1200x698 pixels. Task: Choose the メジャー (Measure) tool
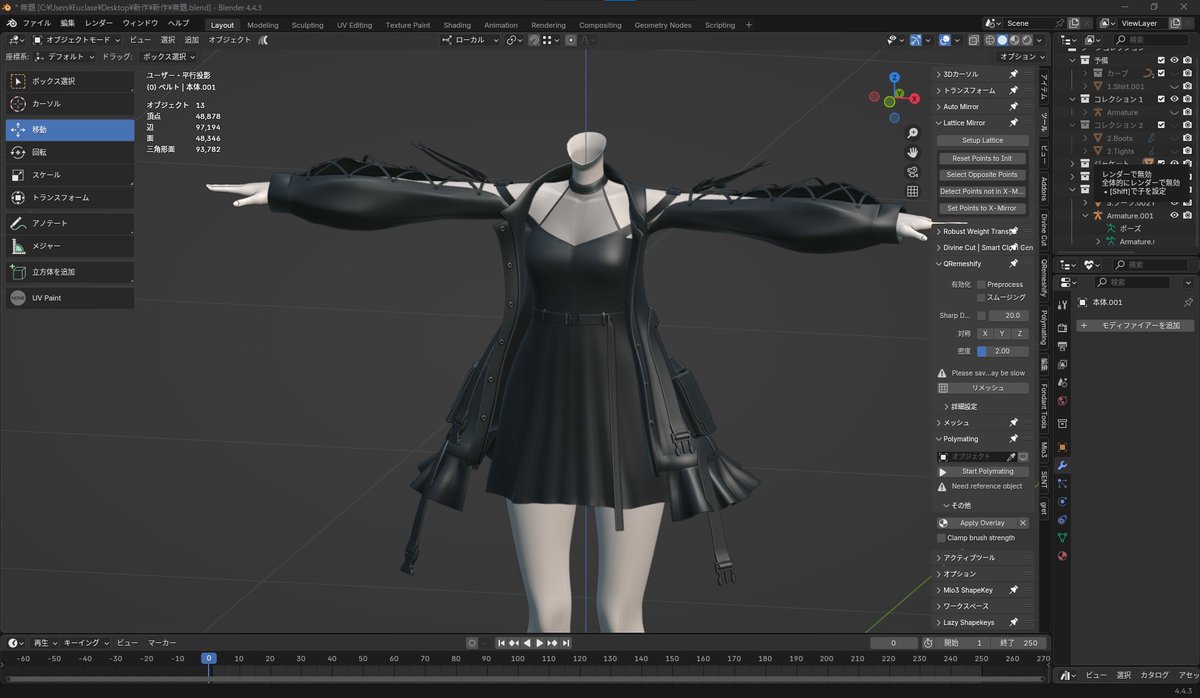(x=69, y=246)
